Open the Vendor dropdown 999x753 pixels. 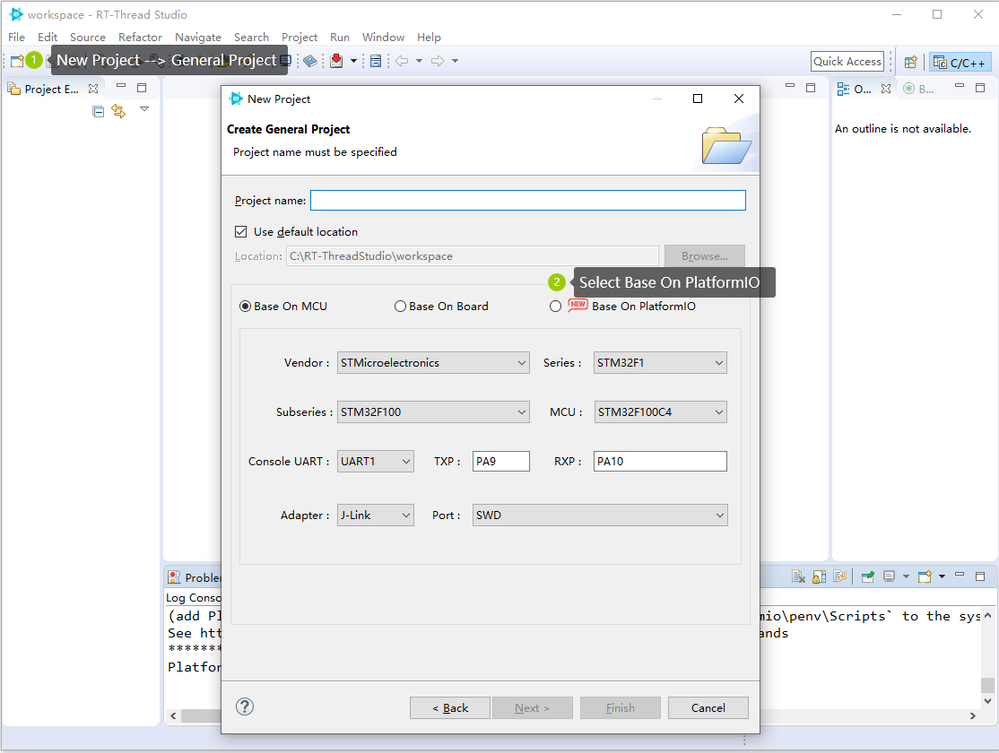[x=433, y=362]
